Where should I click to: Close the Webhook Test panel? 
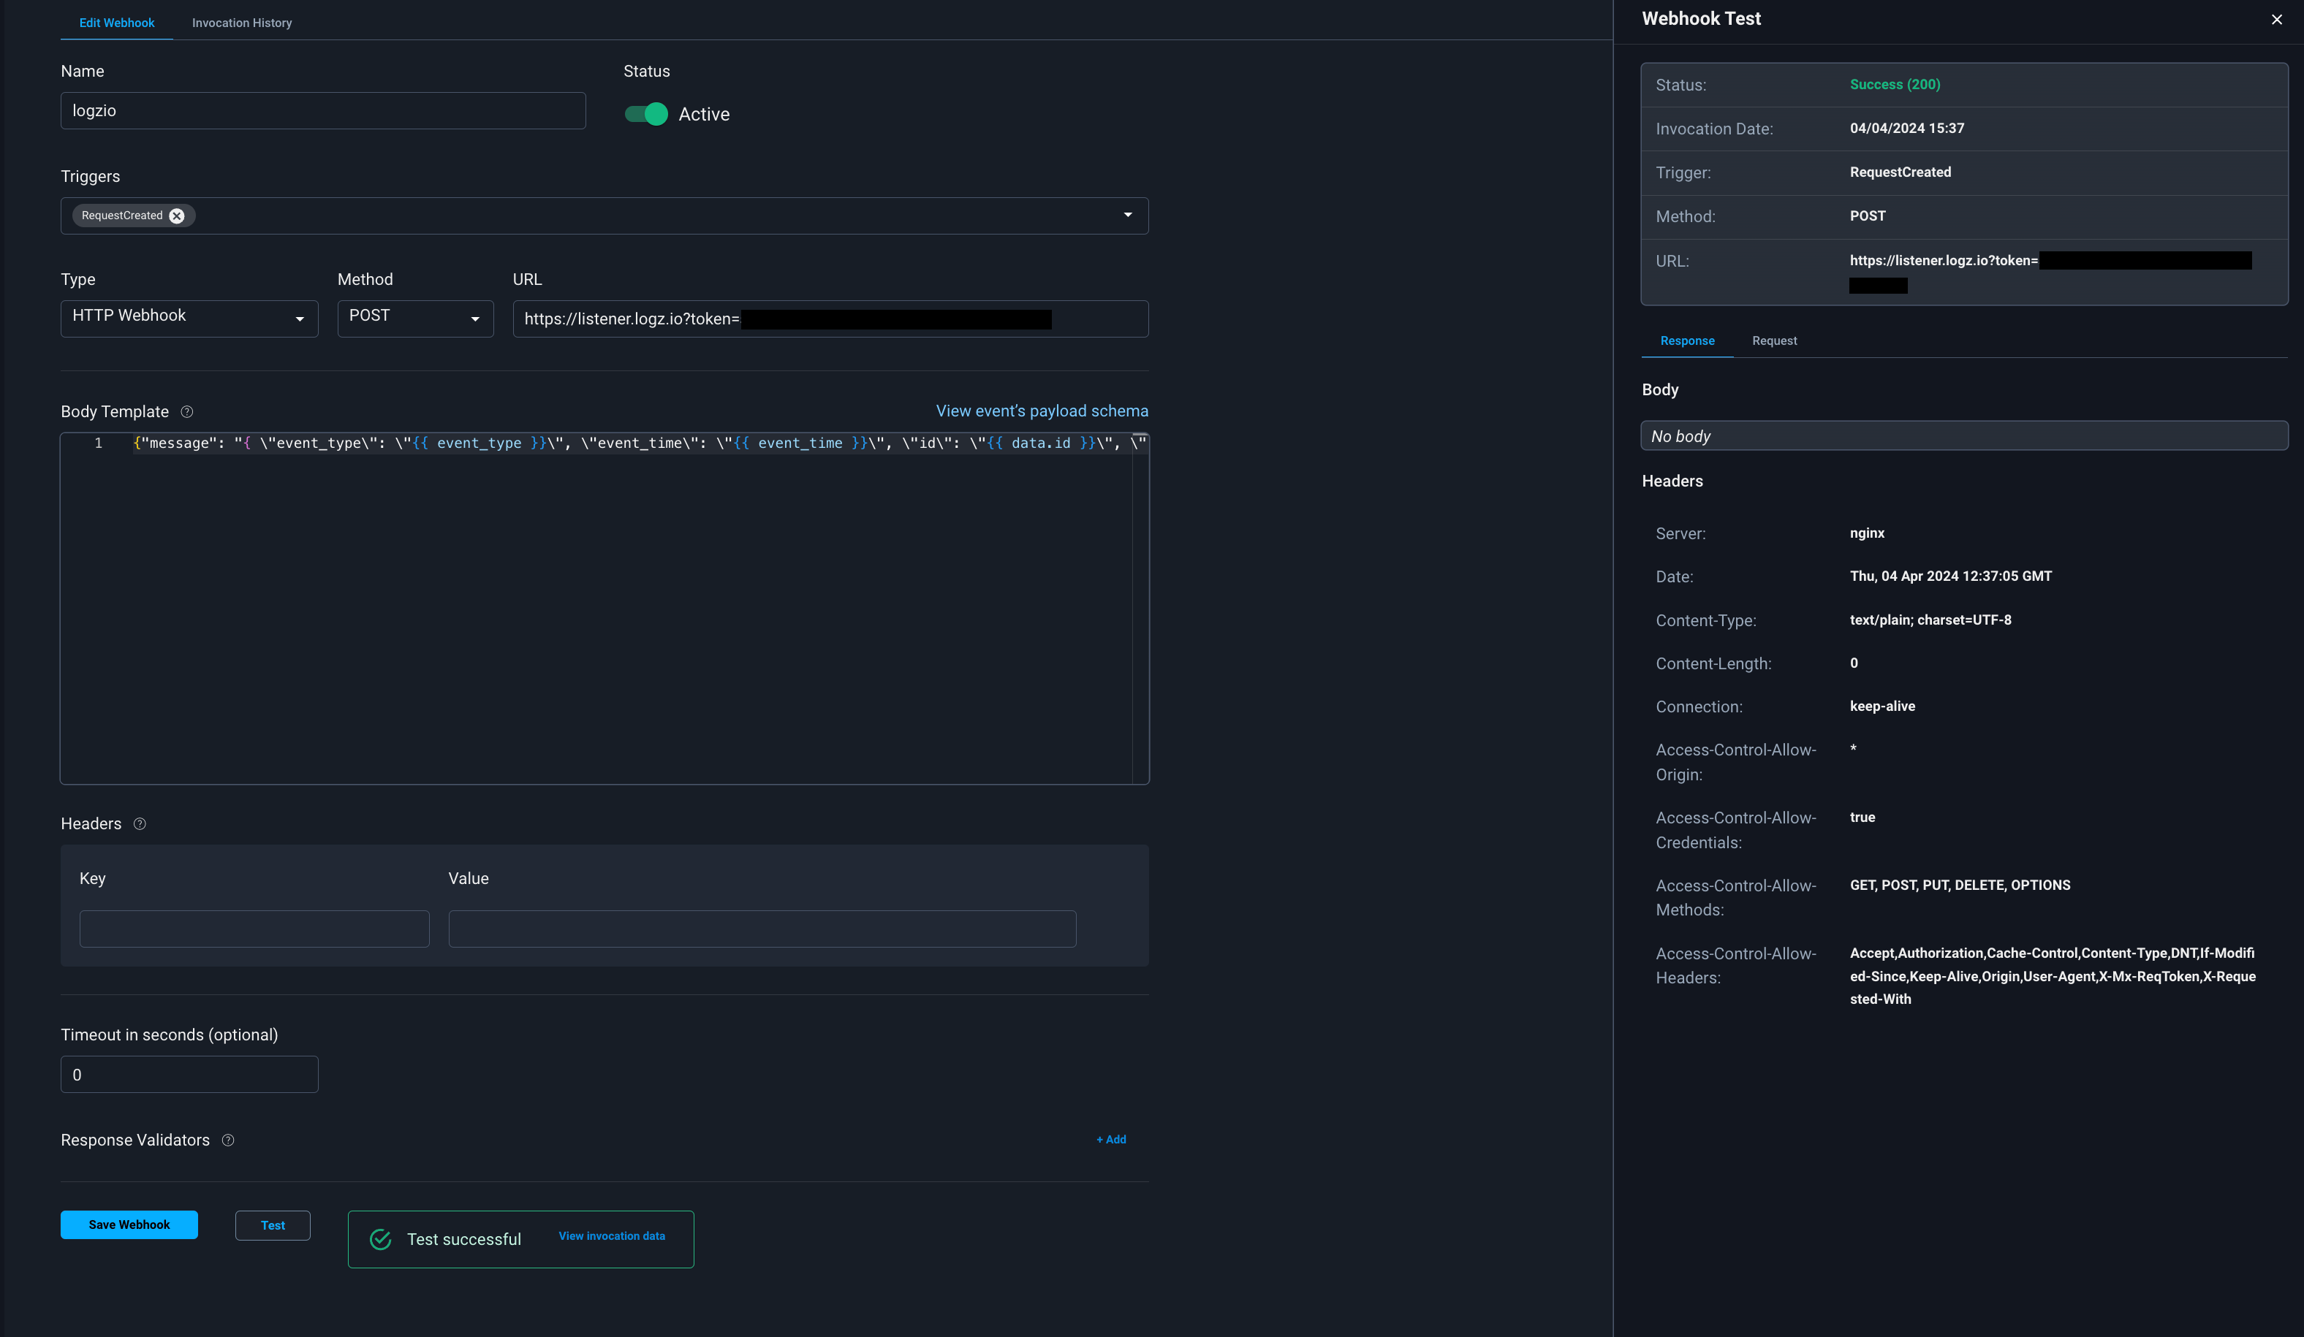pos(2276,20)
